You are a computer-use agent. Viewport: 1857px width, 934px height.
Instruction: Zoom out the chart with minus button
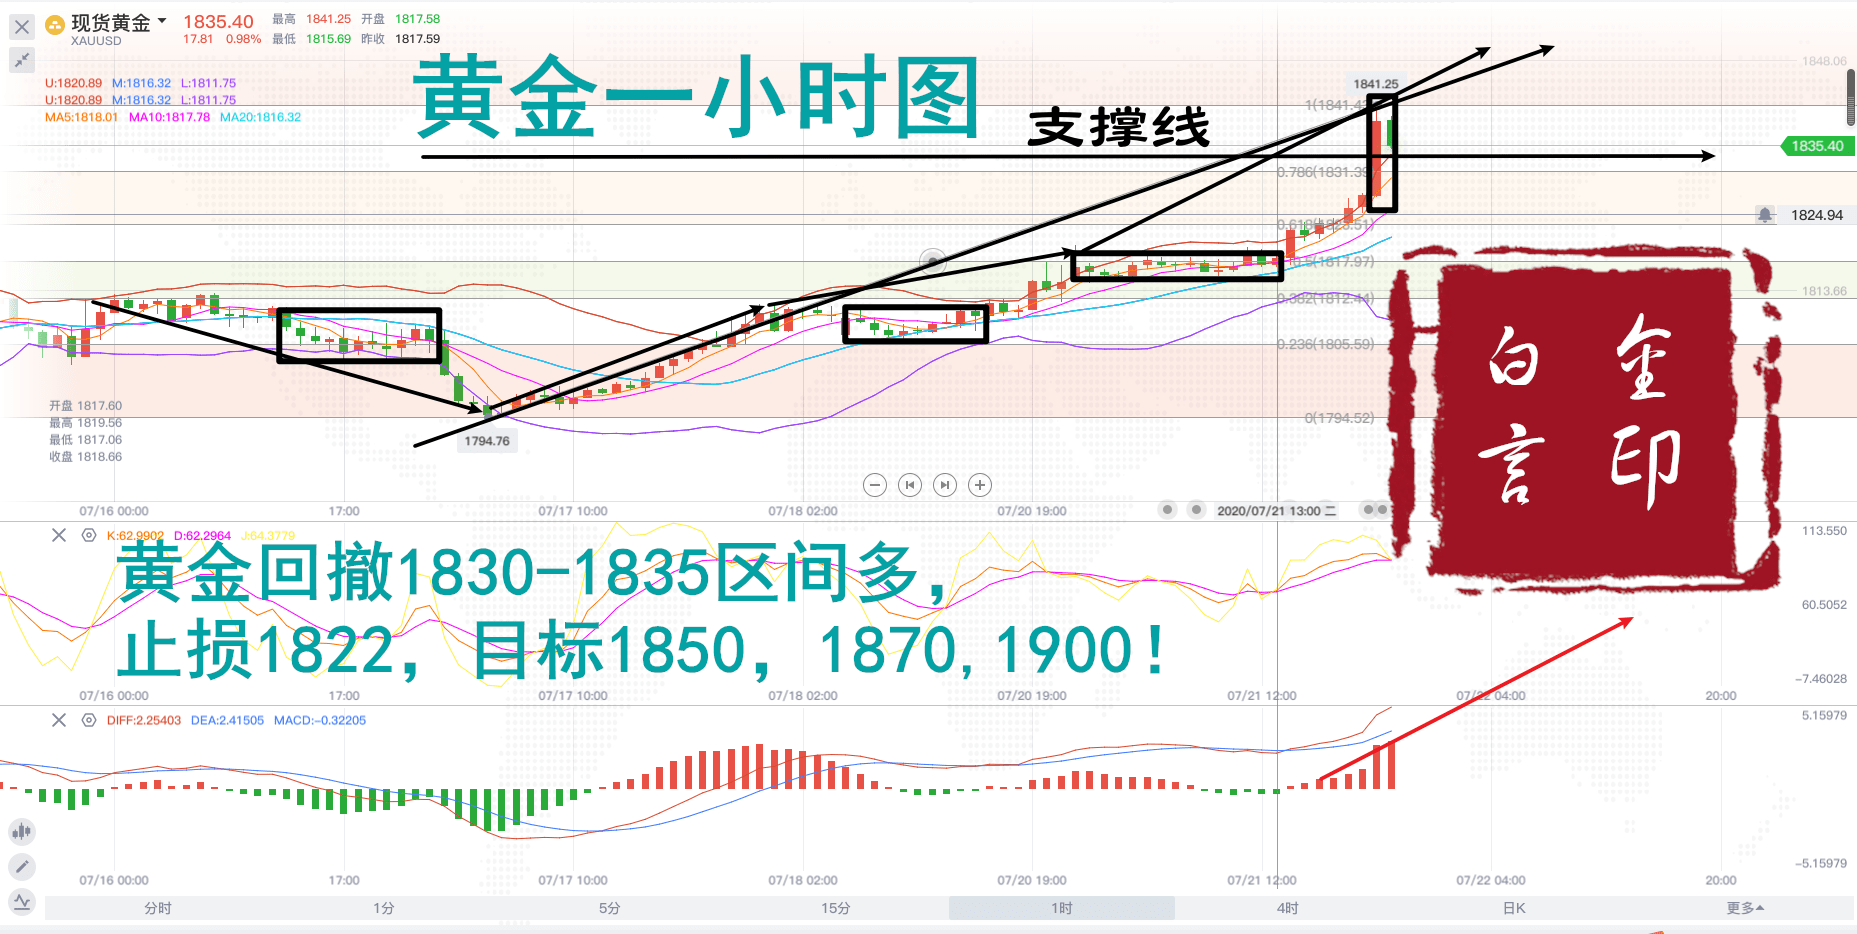(x=875, y=485)
